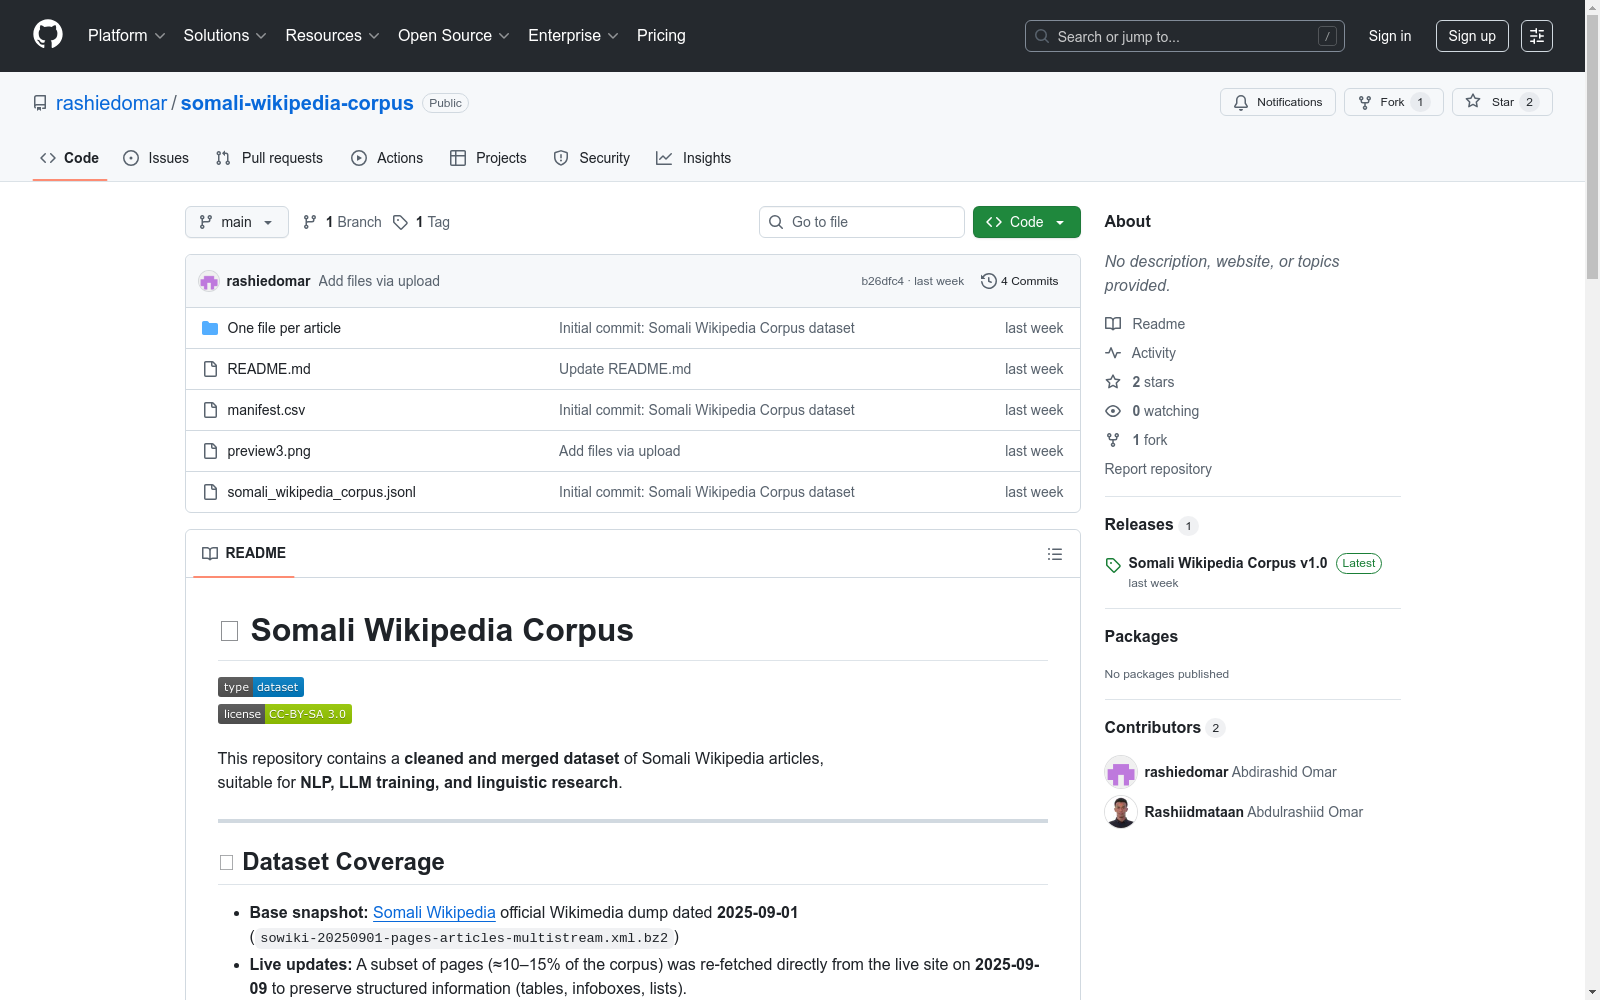This screenshot has width=1600, height=1000.
Task: Open the 4 Commits history link
Action: [x=1020, y=281]
